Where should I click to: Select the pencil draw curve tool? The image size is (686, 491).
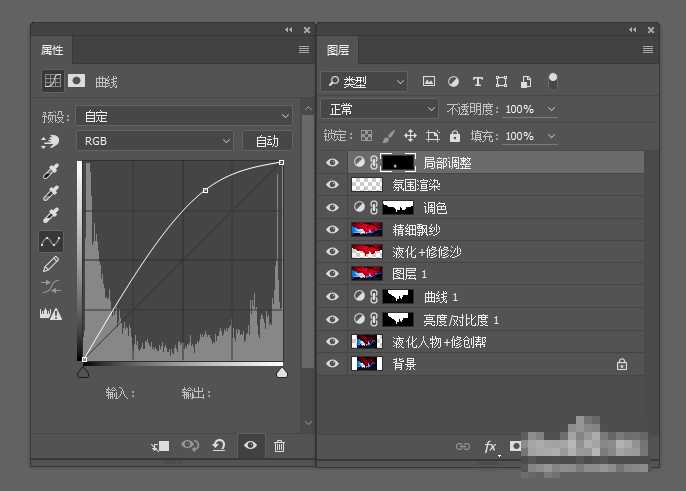[x=50, y=264]
